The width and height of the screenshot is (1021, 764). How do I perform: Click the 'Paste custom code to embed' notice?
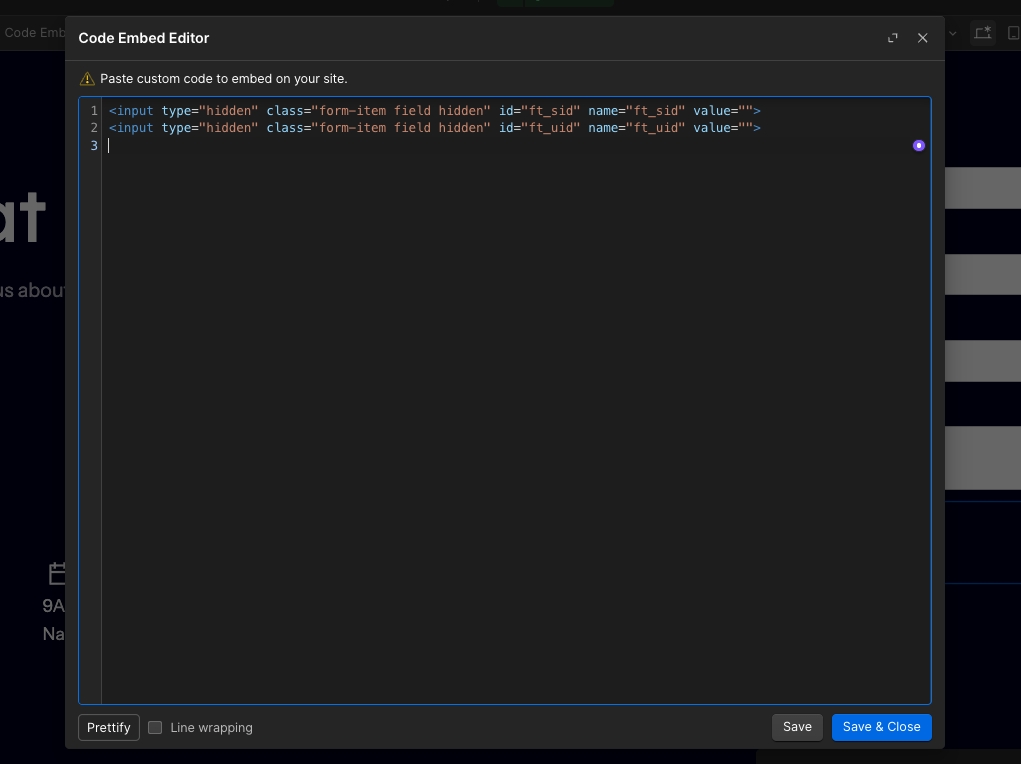coord(223,79)
